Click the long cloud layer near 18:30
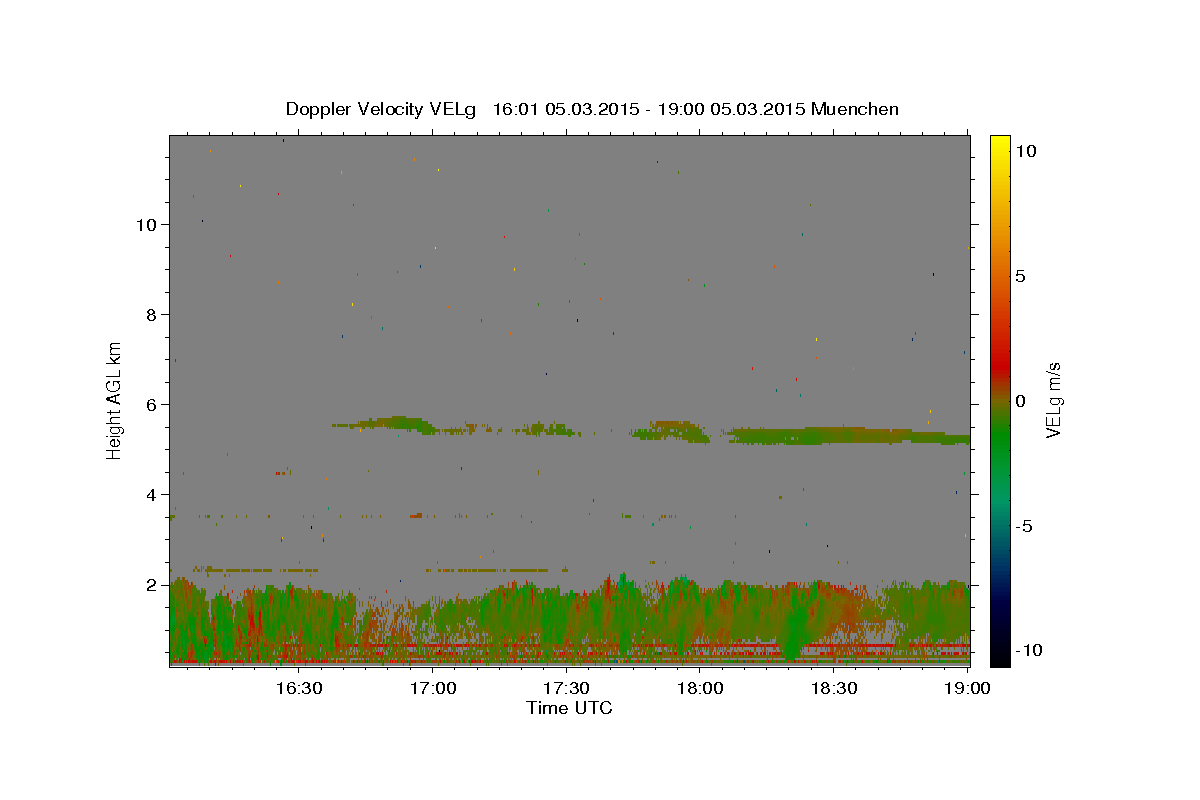Viewport: 1200px width, 800px height. click(x=848, y=436)
